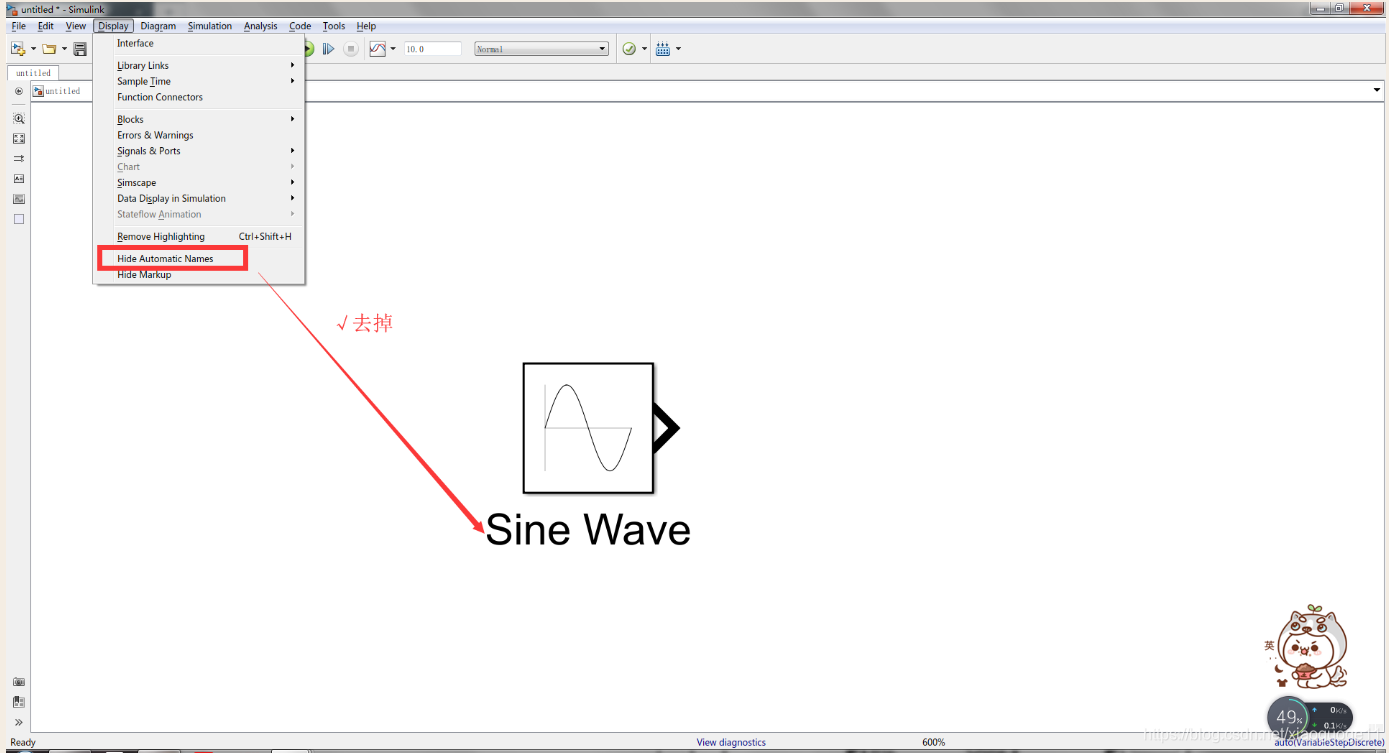Expand Library Links submenu
Screen dimensions: 1389x753
(199, 66)
